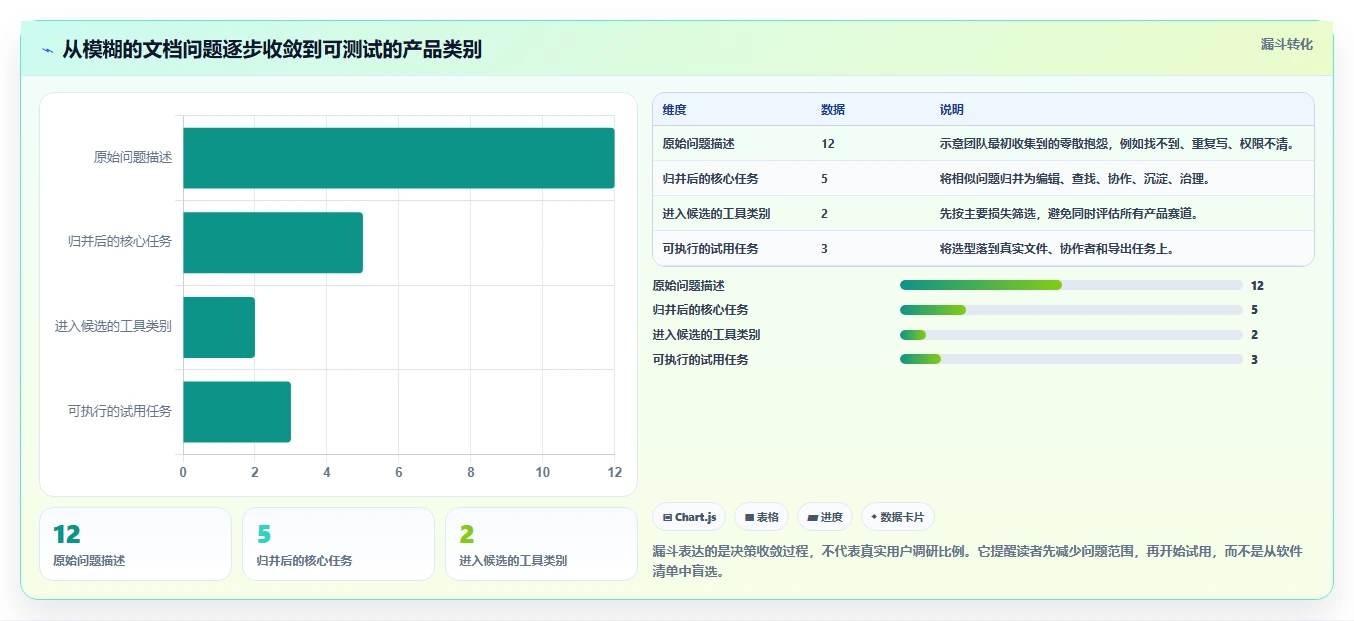Click the heading 从模糊的文档问题逐步收敛到可测试的产品类别
Viewport: 1354px width, 621px height.
point(272,49)
